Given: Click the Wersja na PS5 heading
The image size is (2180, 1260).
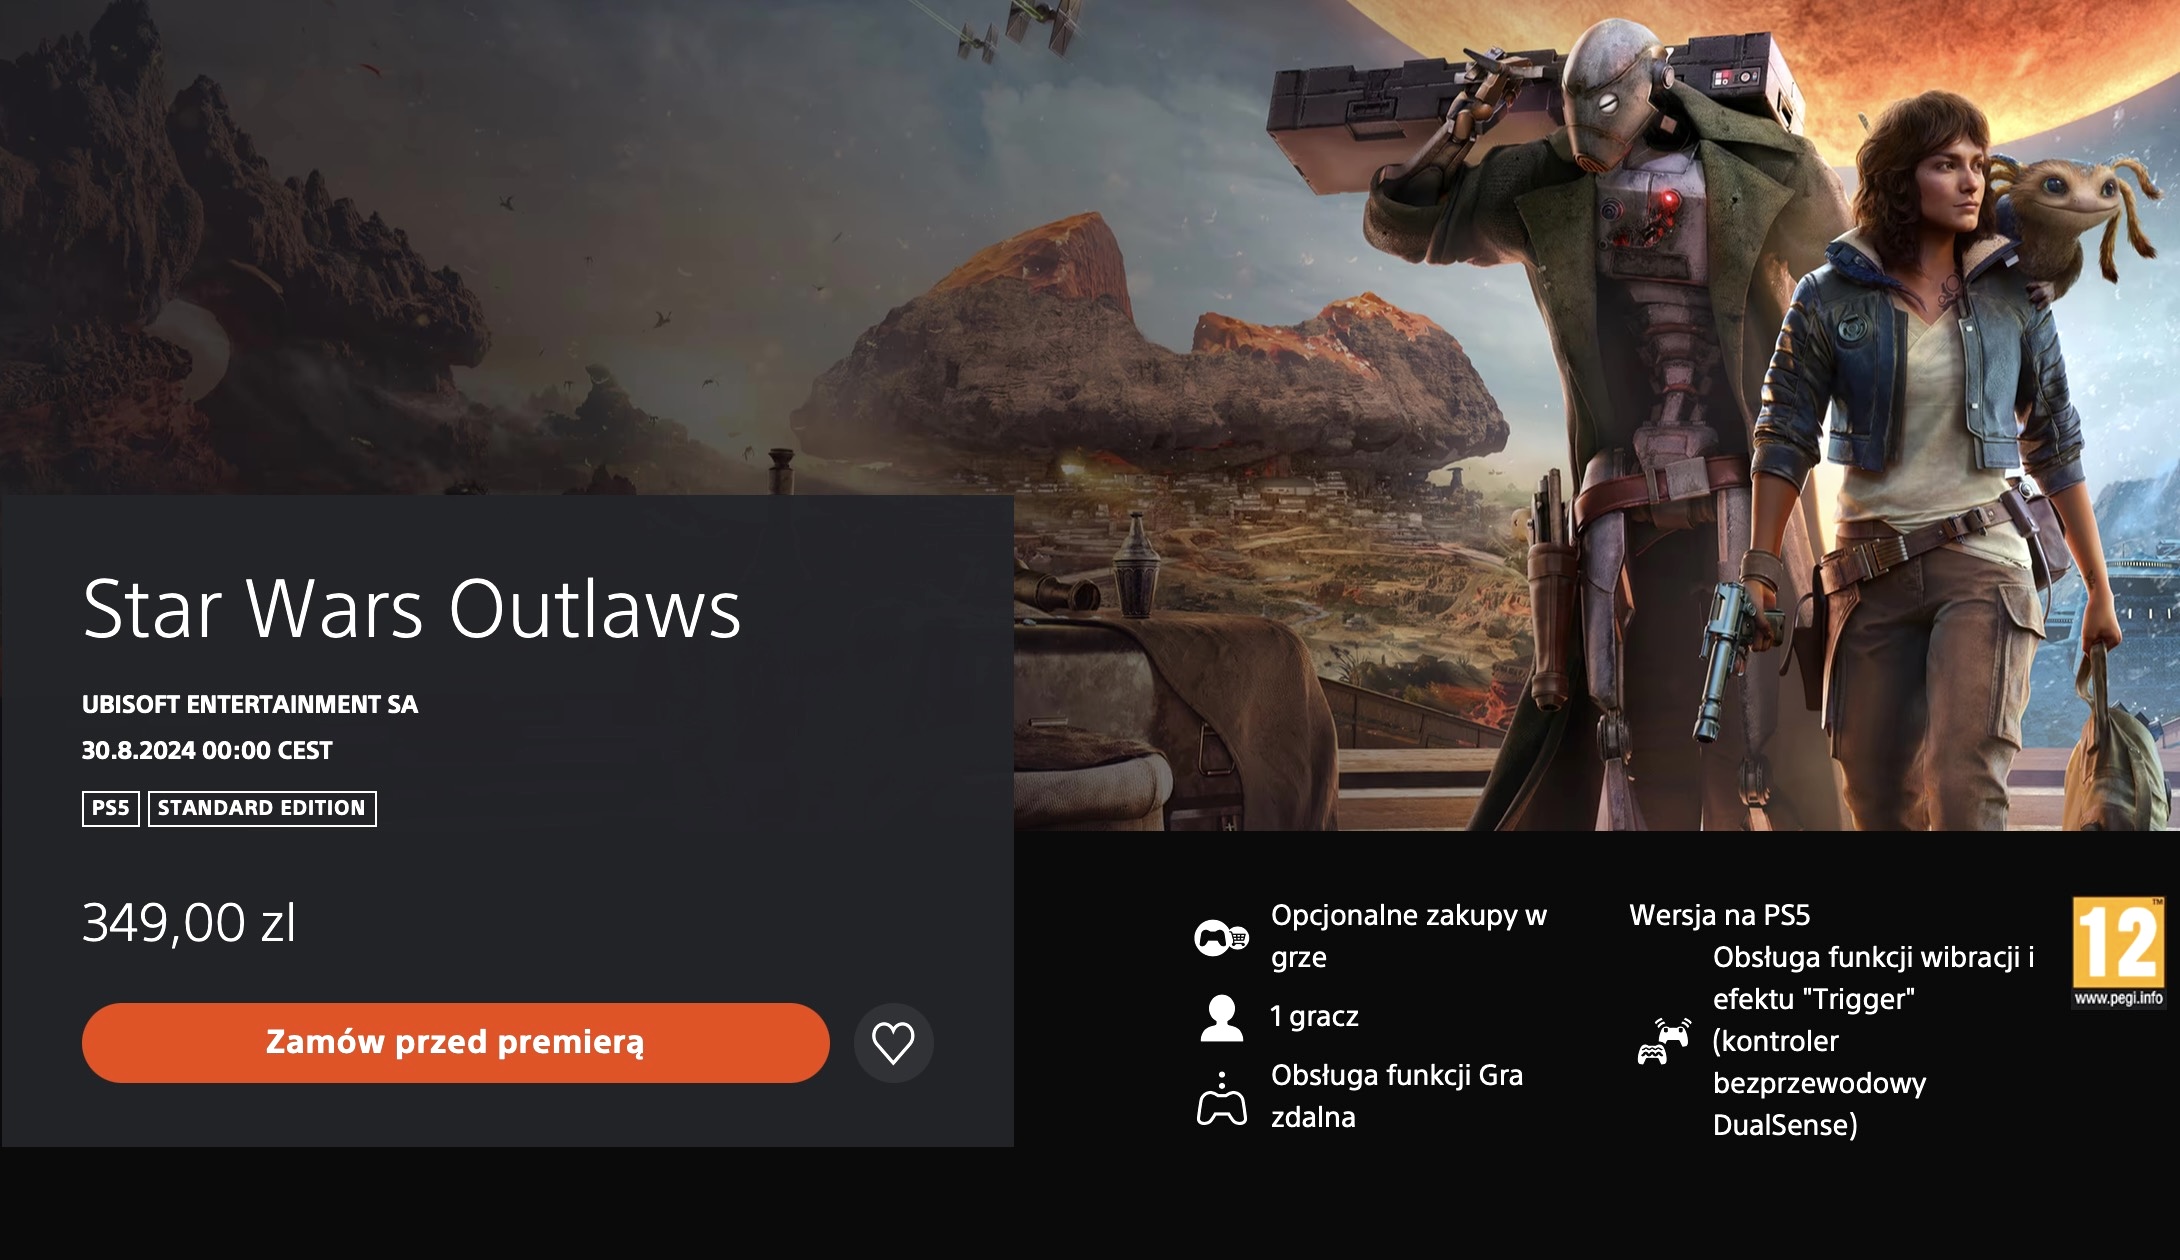Looking at the screenshot, I should click(x=1720, y=915).
